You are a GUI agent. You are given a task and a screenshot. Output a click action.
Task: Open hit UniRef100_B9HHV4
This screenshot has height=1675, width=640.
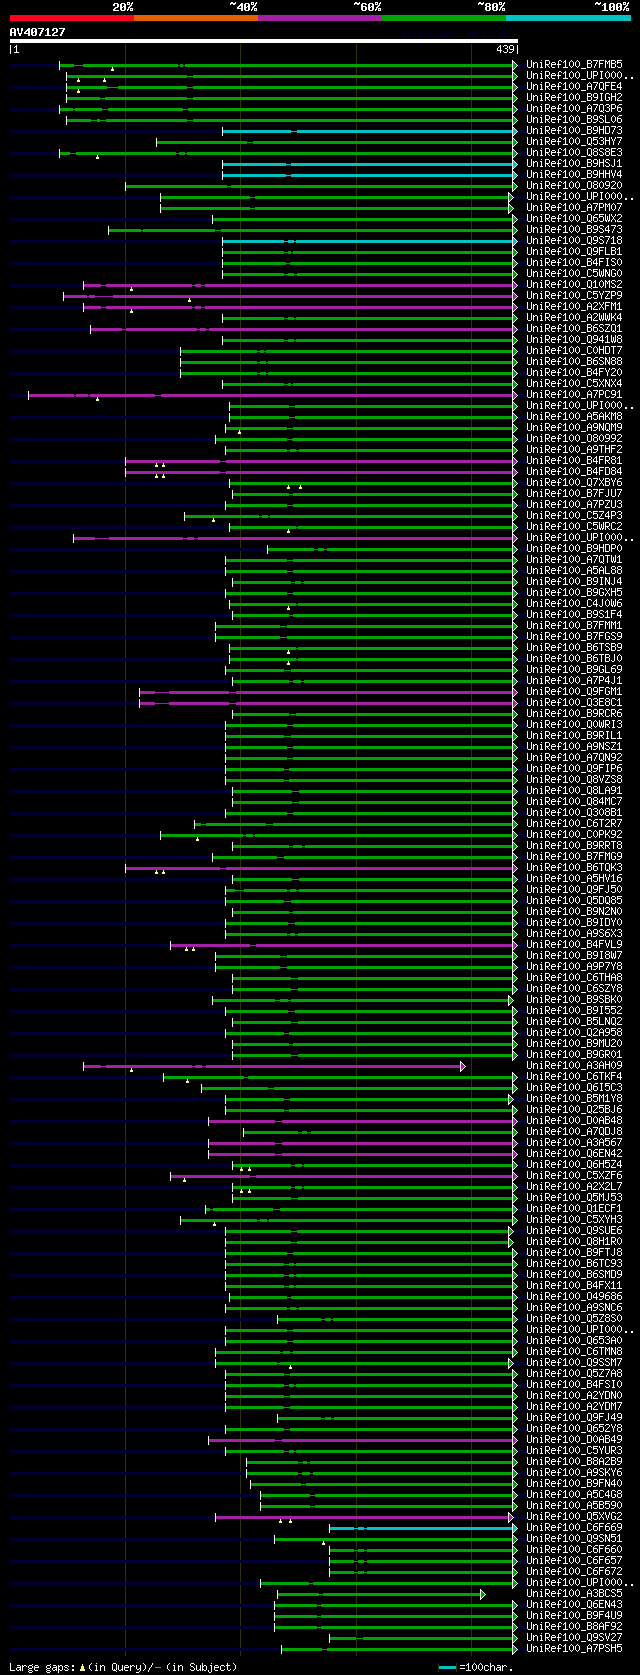coord(574,174)
